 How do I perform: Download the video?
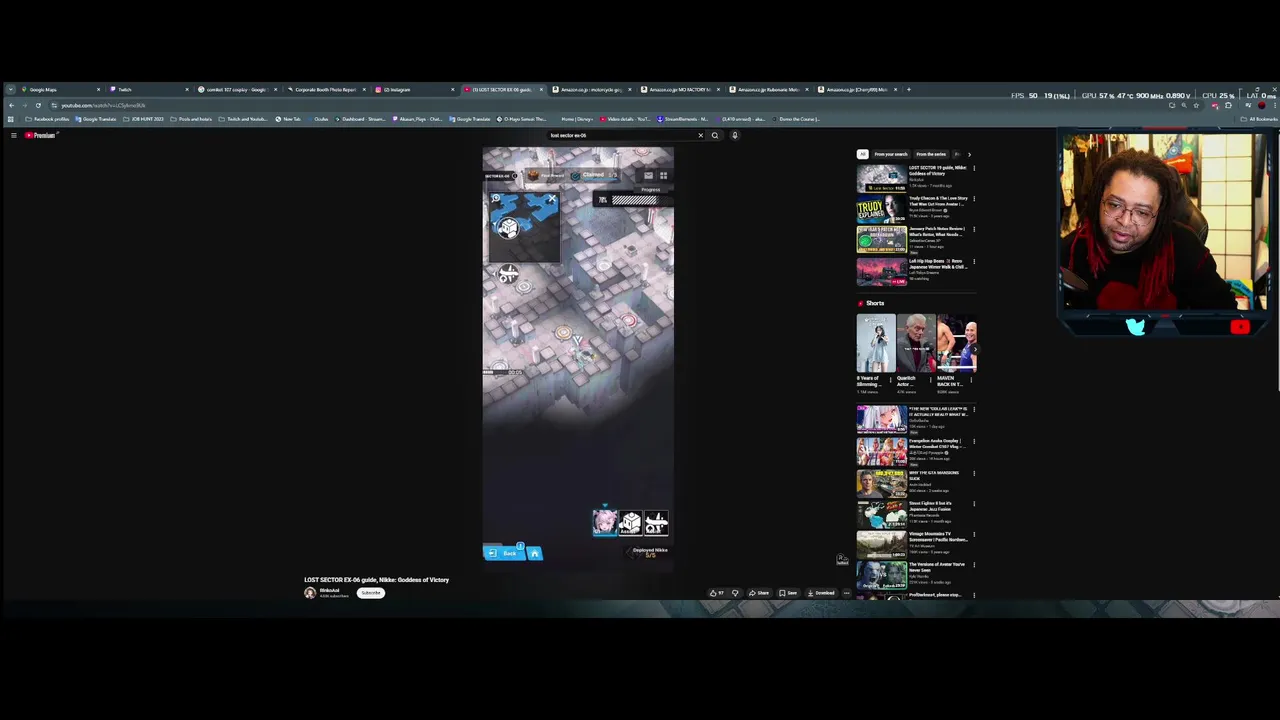821,593
